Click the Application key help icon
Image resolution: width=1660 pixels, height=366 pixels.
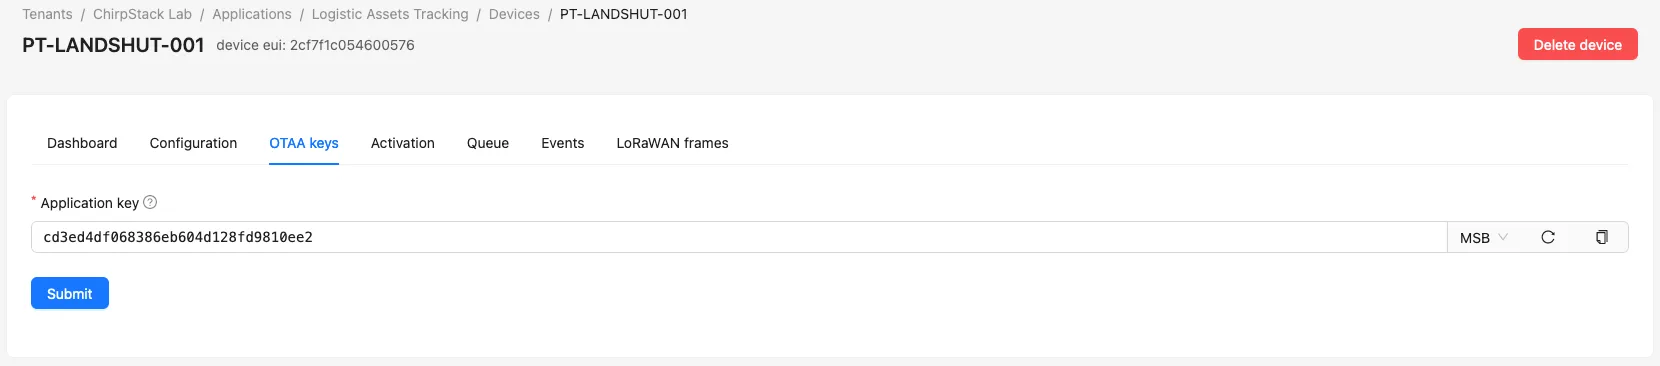tap(150, 202)
